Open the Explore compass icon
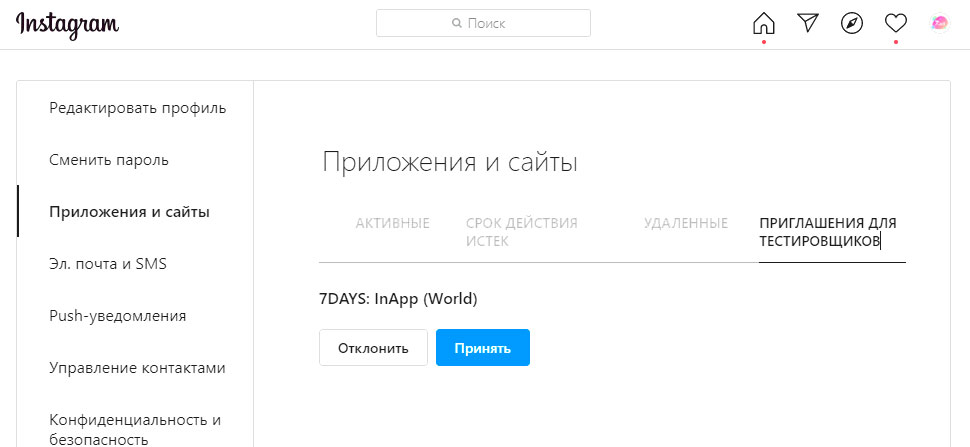The height and width of the screenshot is (447, 970). tap(852, 23)
